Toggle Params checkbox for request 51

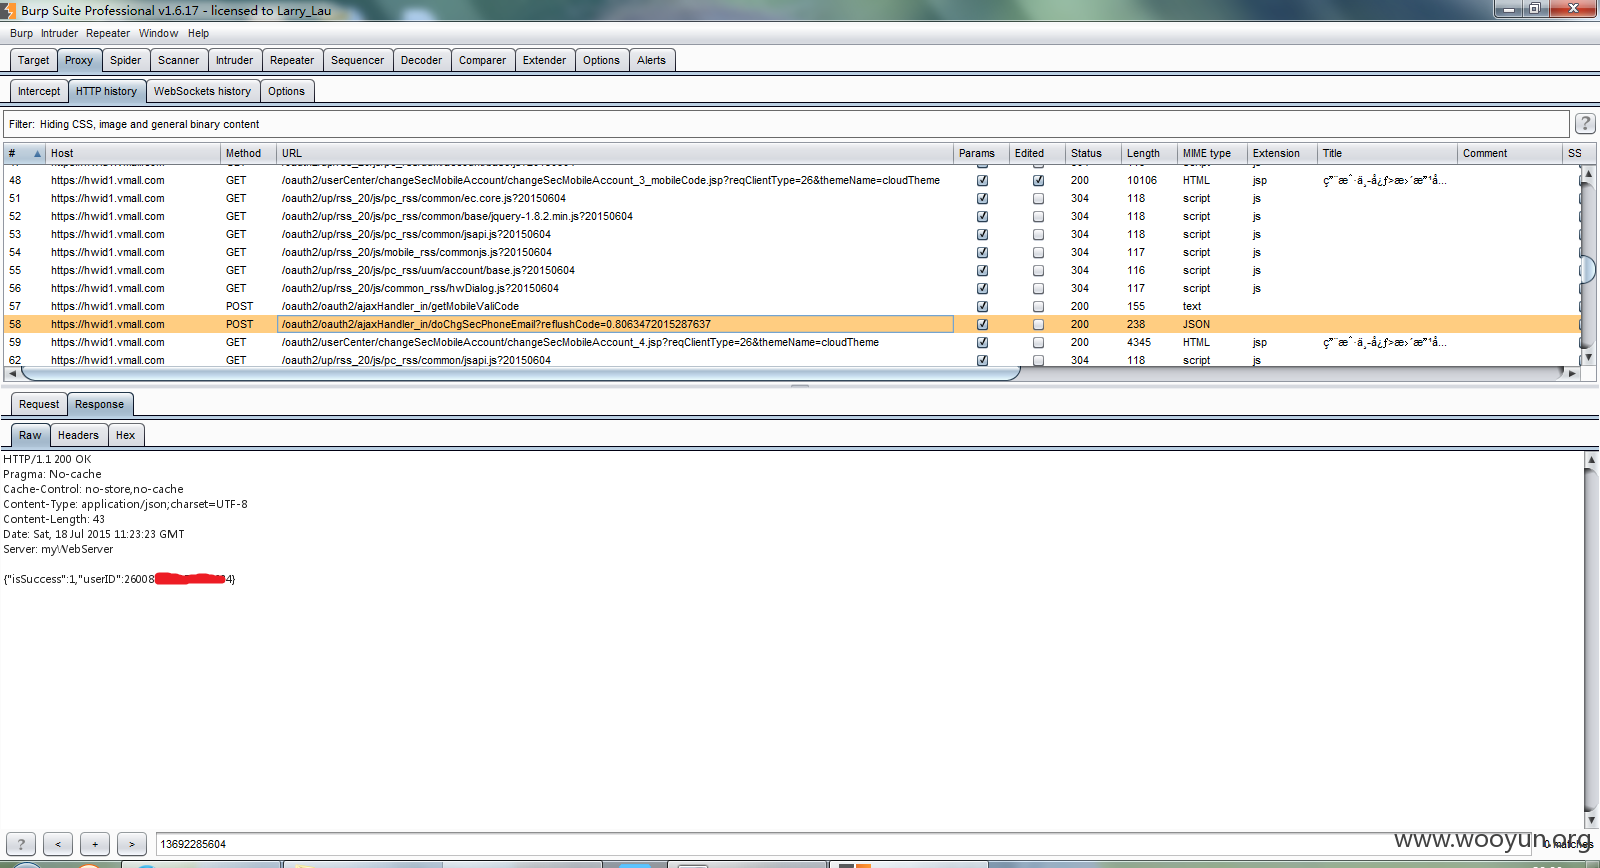[982, 199]
